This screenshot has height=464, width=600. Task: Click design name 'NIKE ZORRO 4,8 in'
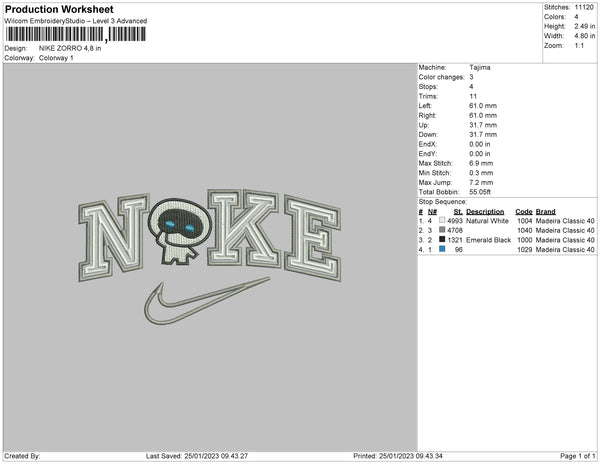pyautogui.click(x=70, y=48)
